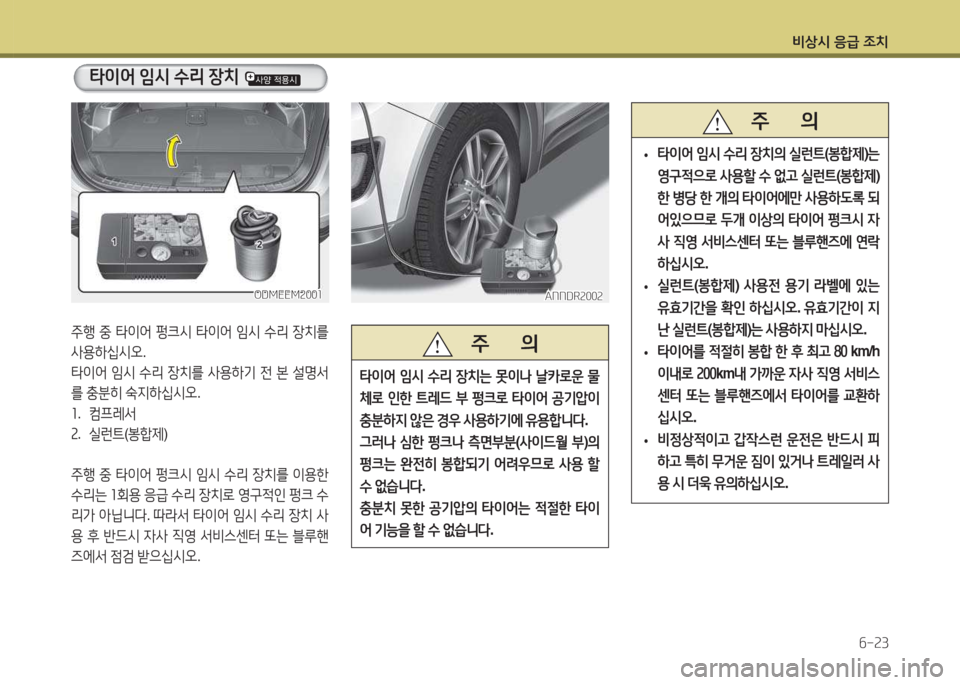Click page number '6-23'
Screen dimensions: 960x685
873,643
